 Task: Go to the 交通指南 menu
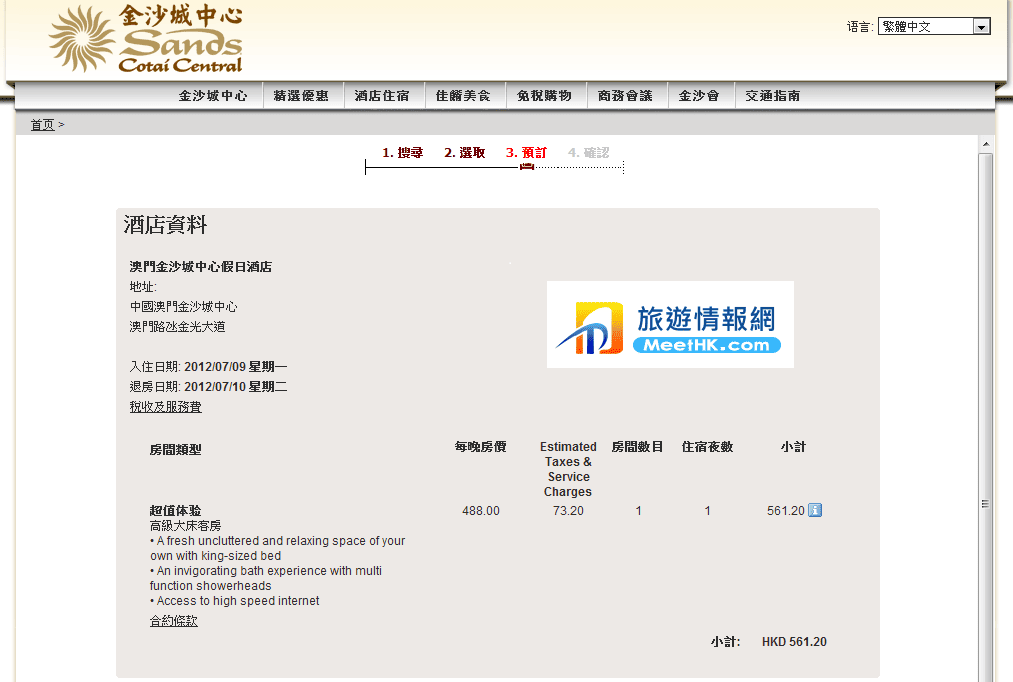773,96
